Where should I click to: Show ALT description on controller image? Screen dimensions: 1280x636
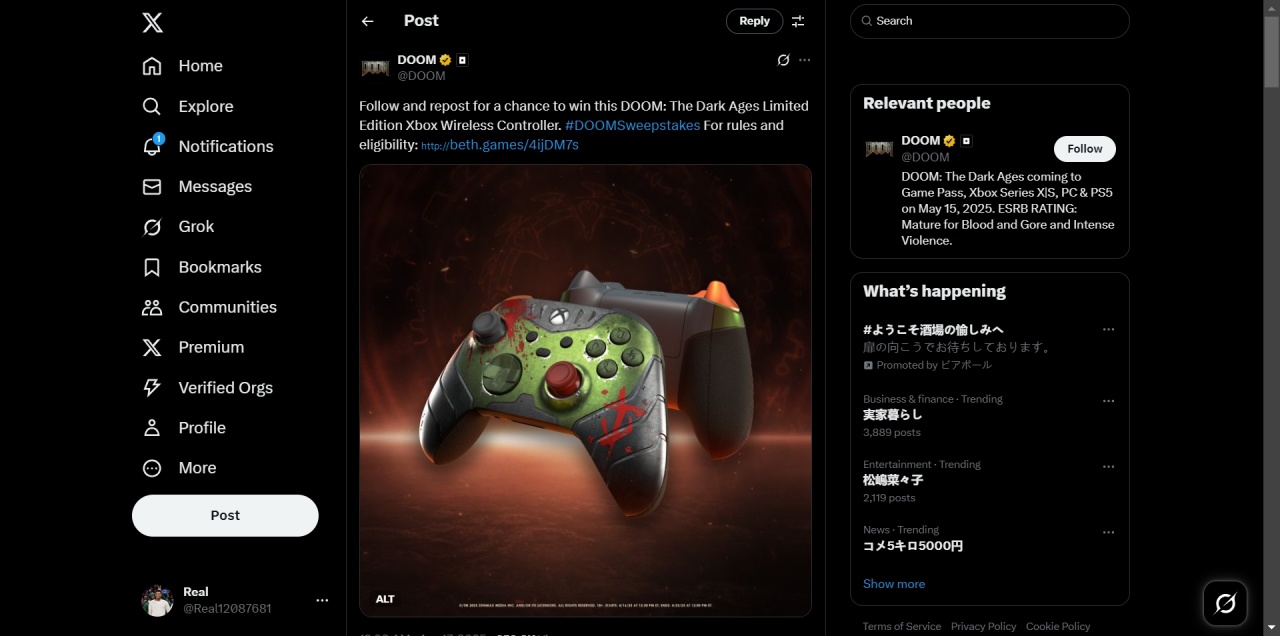tap(385, 599)
